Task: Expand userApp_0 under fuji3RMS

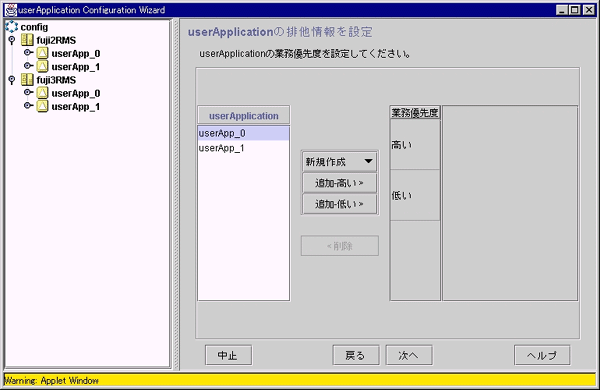Action: 28,92
